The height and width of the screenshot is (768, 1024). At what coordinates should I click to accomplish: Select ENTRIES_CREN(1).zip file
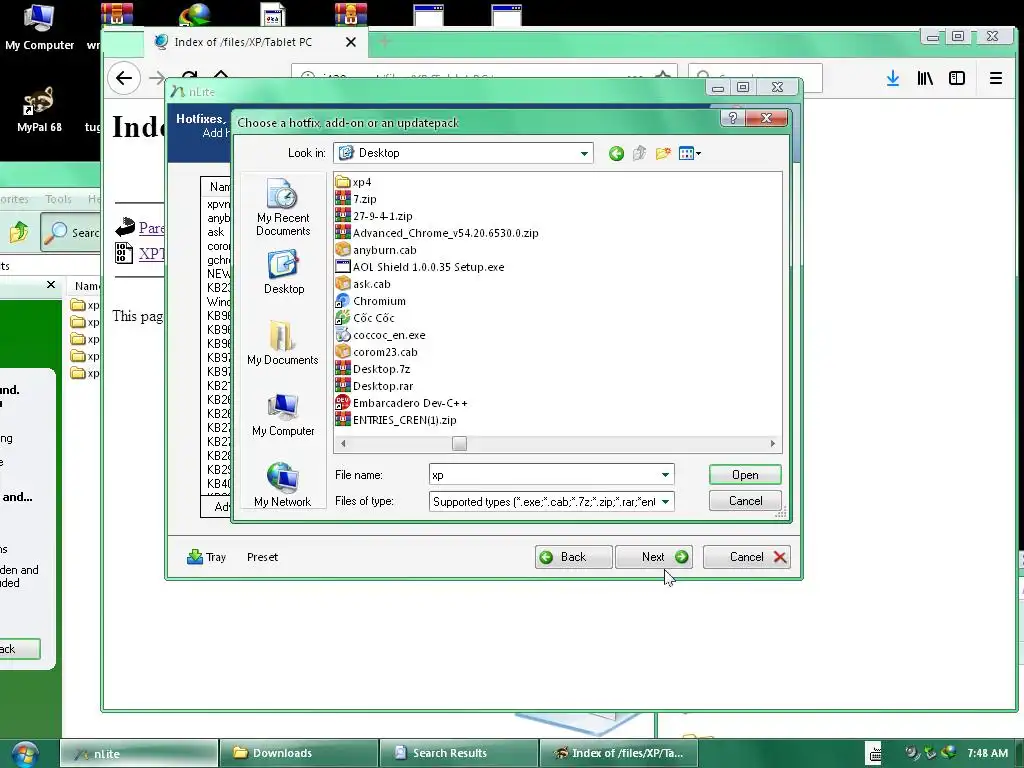[x=396, y=420]
